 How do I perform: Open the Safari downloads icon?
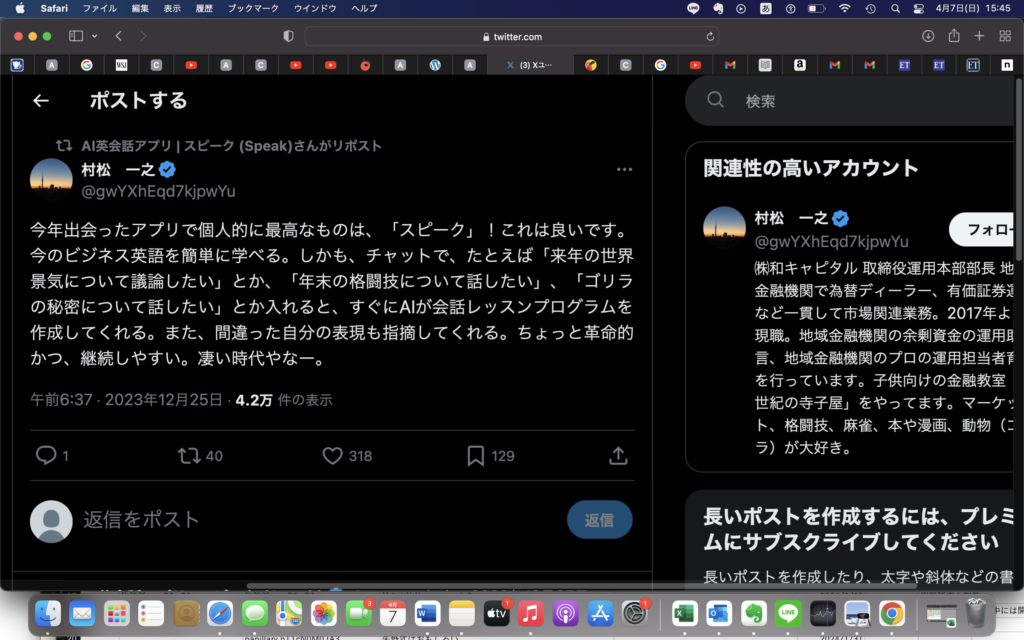pos(928,36)
